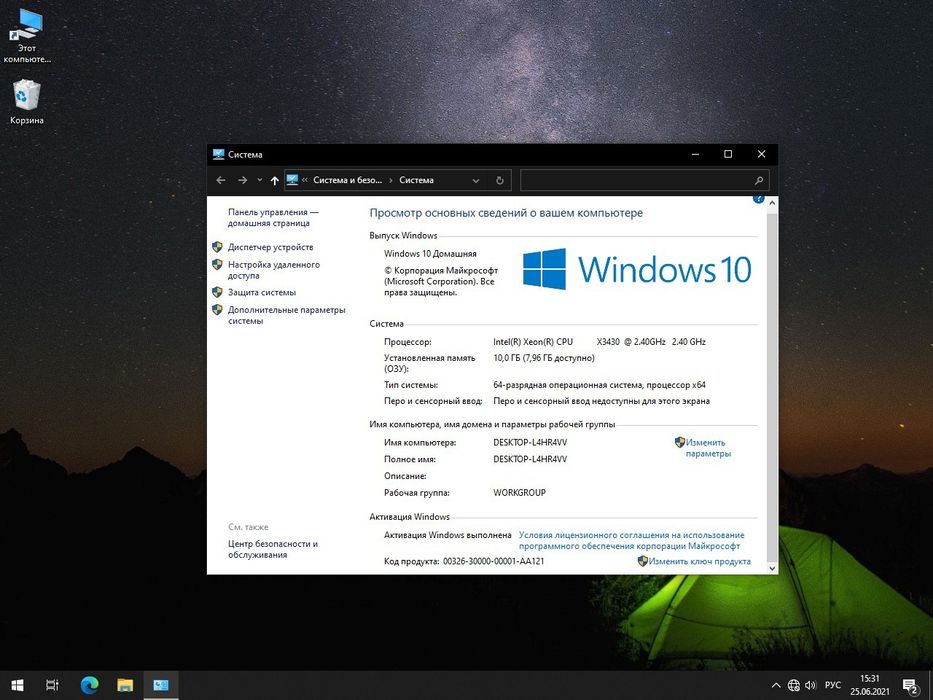The height and width of the screenshot is (700, 933).
Task: Open license terms link Условия лицензионного соглашения
Action: coord(631,540)
